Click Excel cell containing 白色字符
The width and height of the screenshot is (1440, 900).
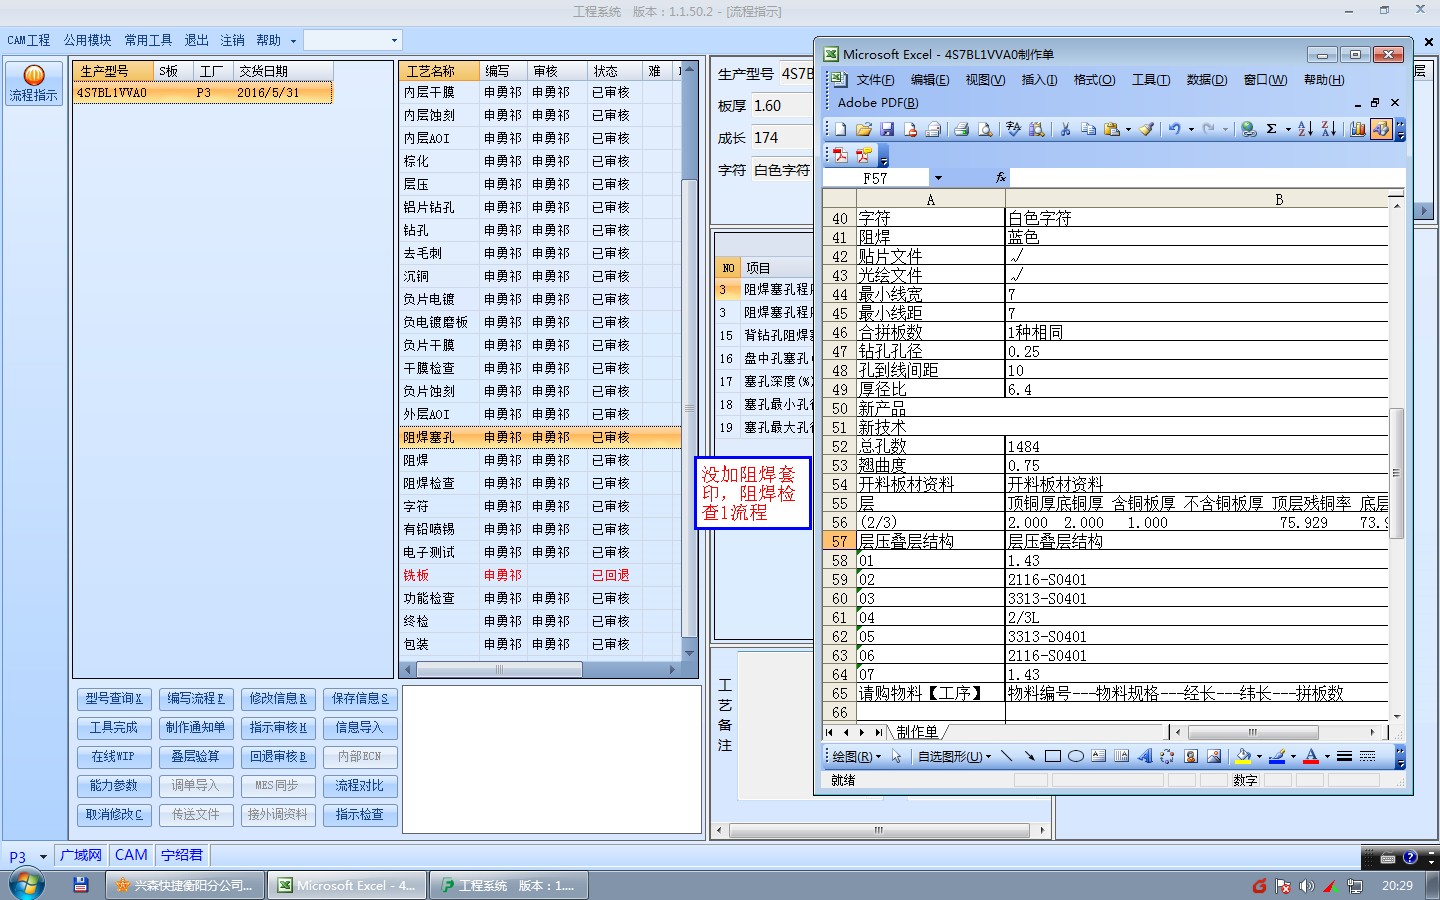[x=1196, y=218]
